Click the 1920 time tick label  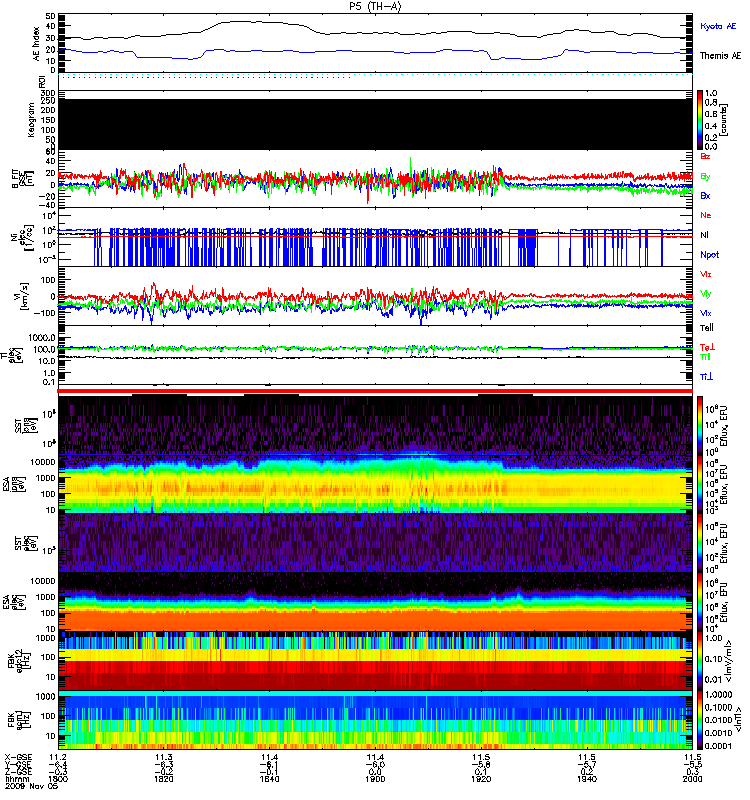[481, 779]
